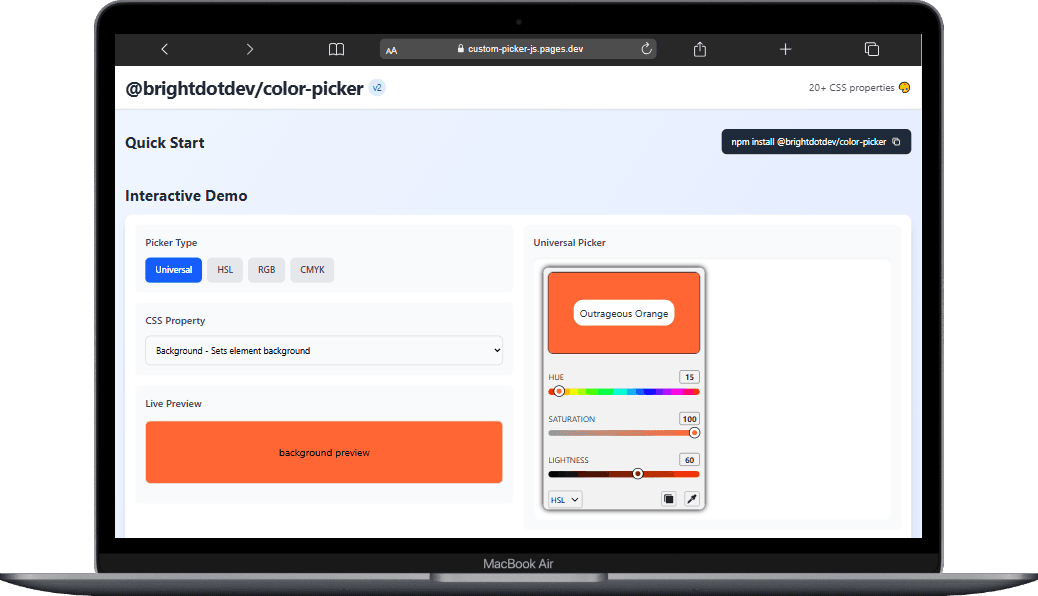Switch to the RGB picker type
The height and width of the screenshot is (596, 1038).
[x=267, y=270]
